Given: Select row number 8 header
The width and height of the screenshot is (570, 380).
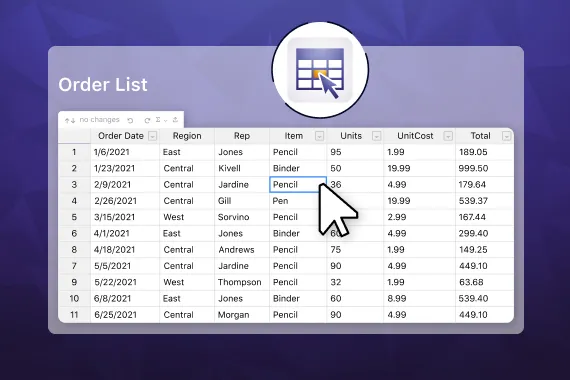Looking at the screenshot, I should [x=74, y=250].
